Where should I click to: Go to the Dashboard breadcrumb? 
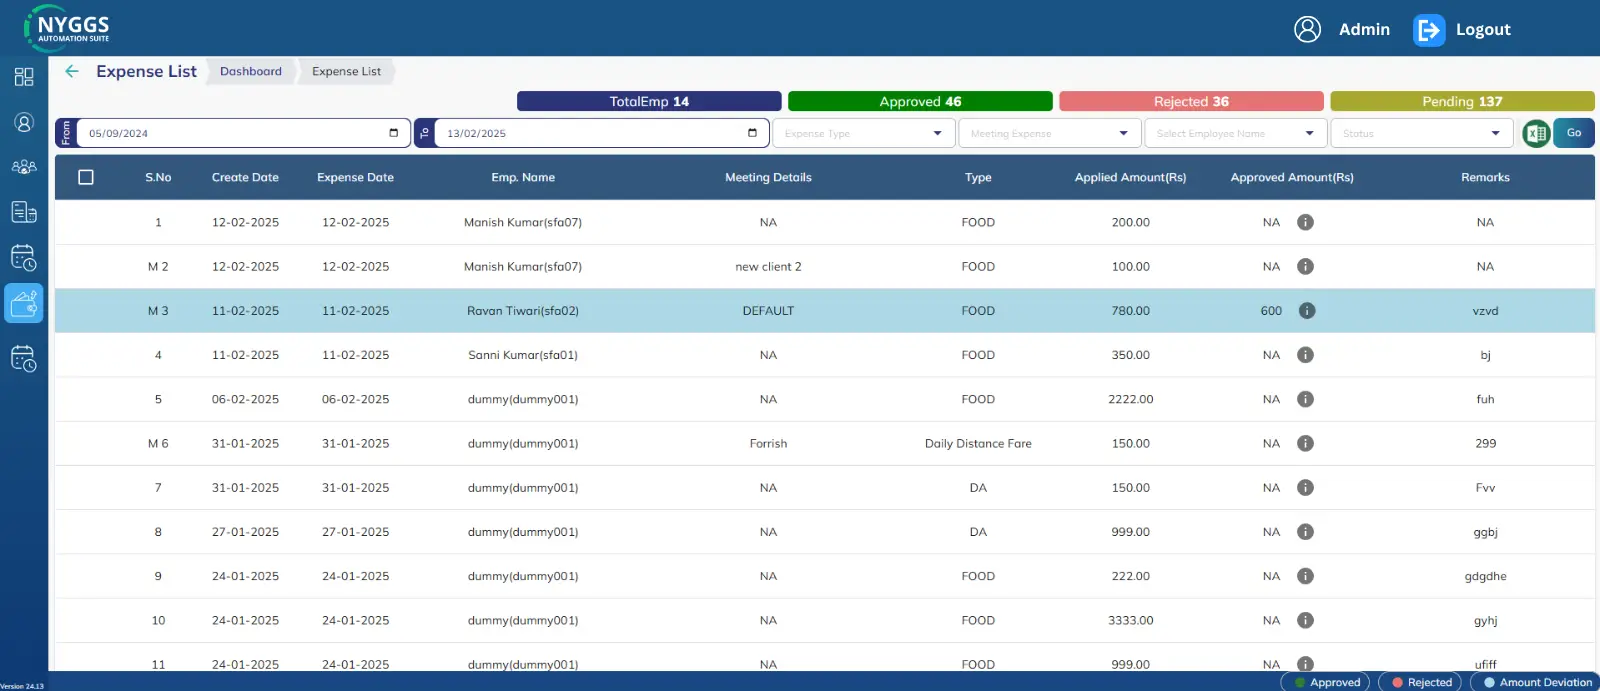[x=251, y=71]
